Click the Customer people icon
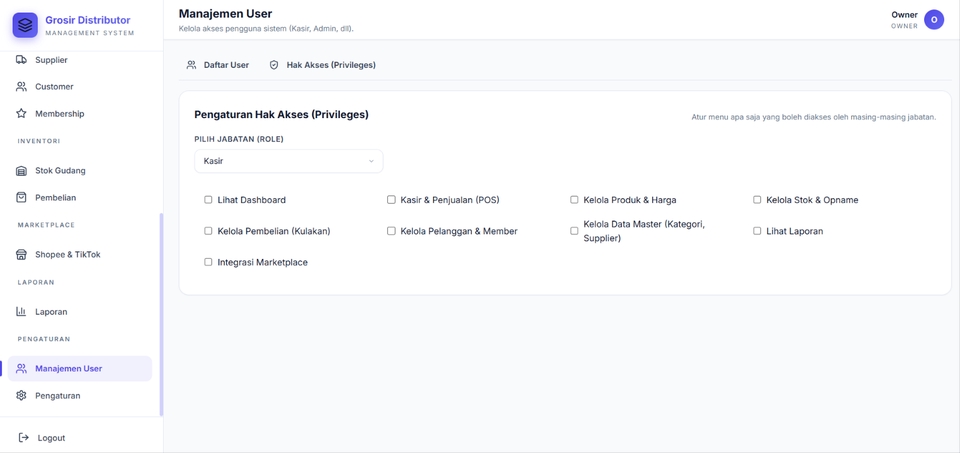This screenshot has width=960, height=453. 21,87
